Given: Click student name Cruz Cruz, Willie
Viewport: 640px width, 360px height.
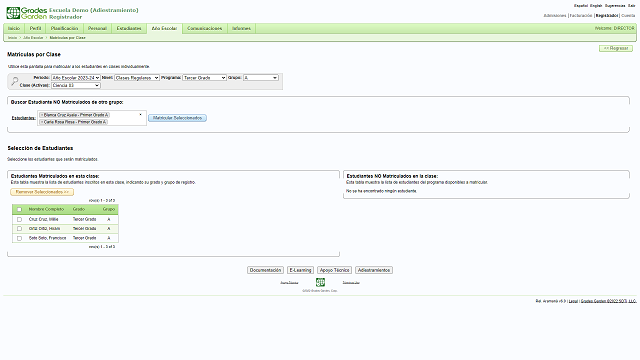Looking at the screenshot, I should [43, 219].
